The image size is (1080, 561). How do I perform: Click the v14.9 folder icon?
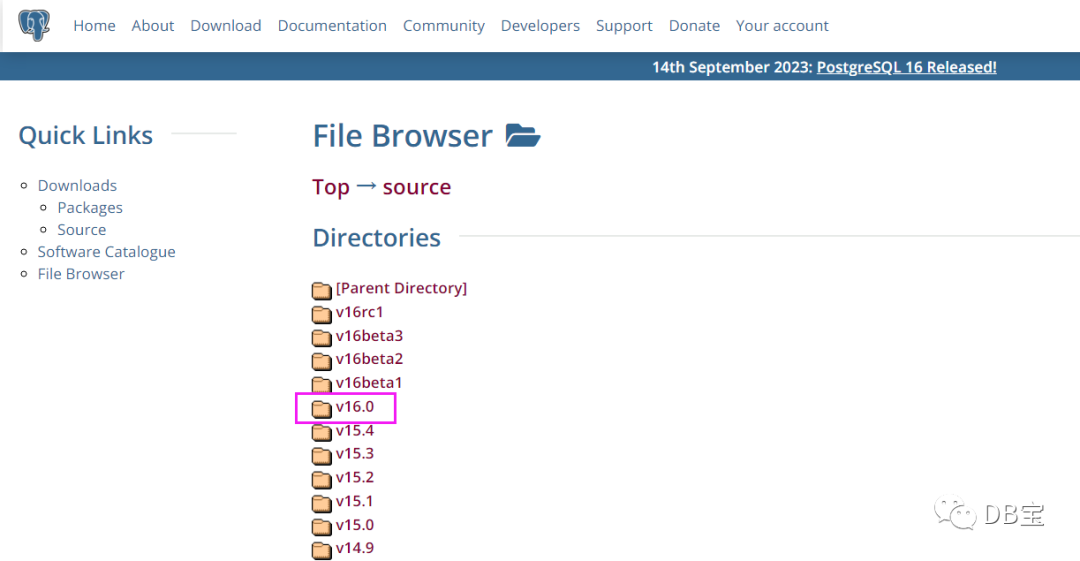[x=322, y=550]
